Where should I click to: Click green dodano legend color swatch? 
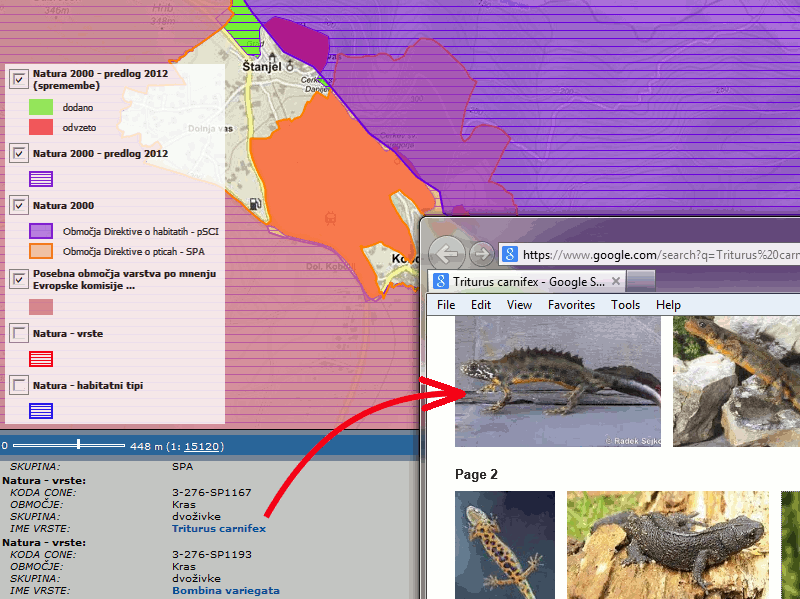41,106
